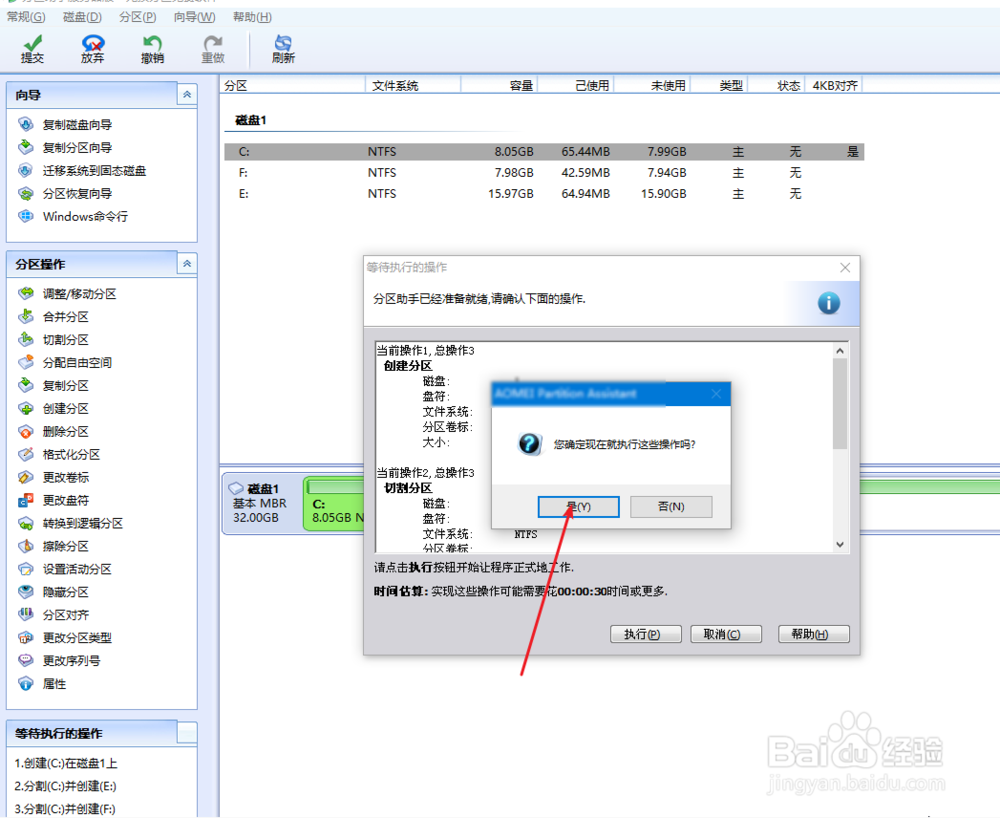Viewport: 1000px width, 818px height.
Task: Open the 复制分区向导 wizard icon
Action: (x=26, y=147)
